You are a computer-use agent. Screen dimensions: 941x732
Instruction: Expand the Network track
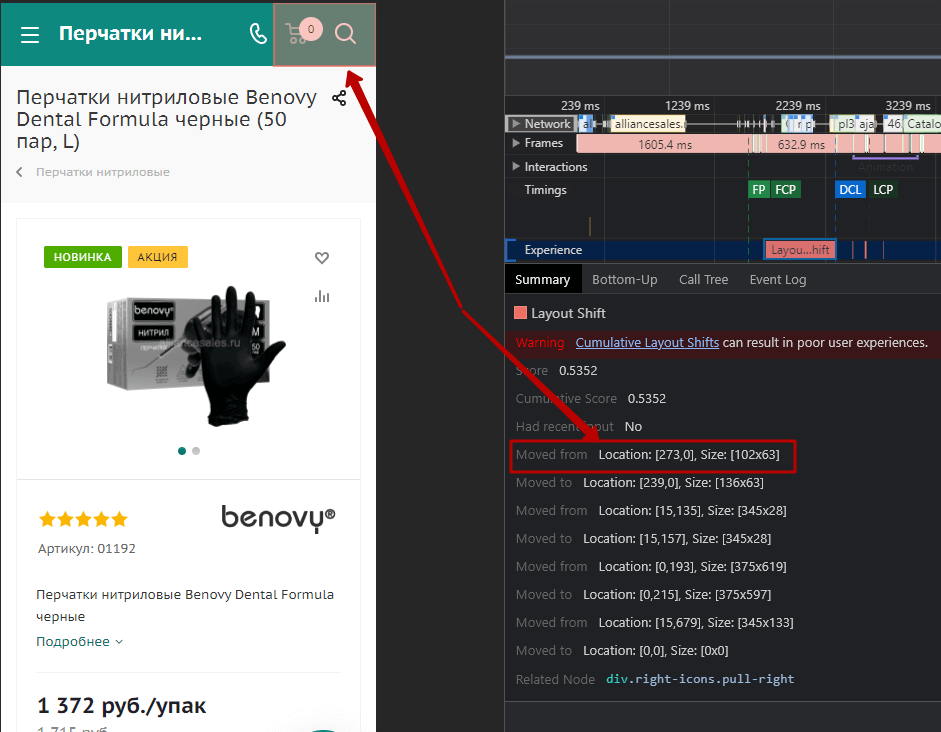[516, 124]
